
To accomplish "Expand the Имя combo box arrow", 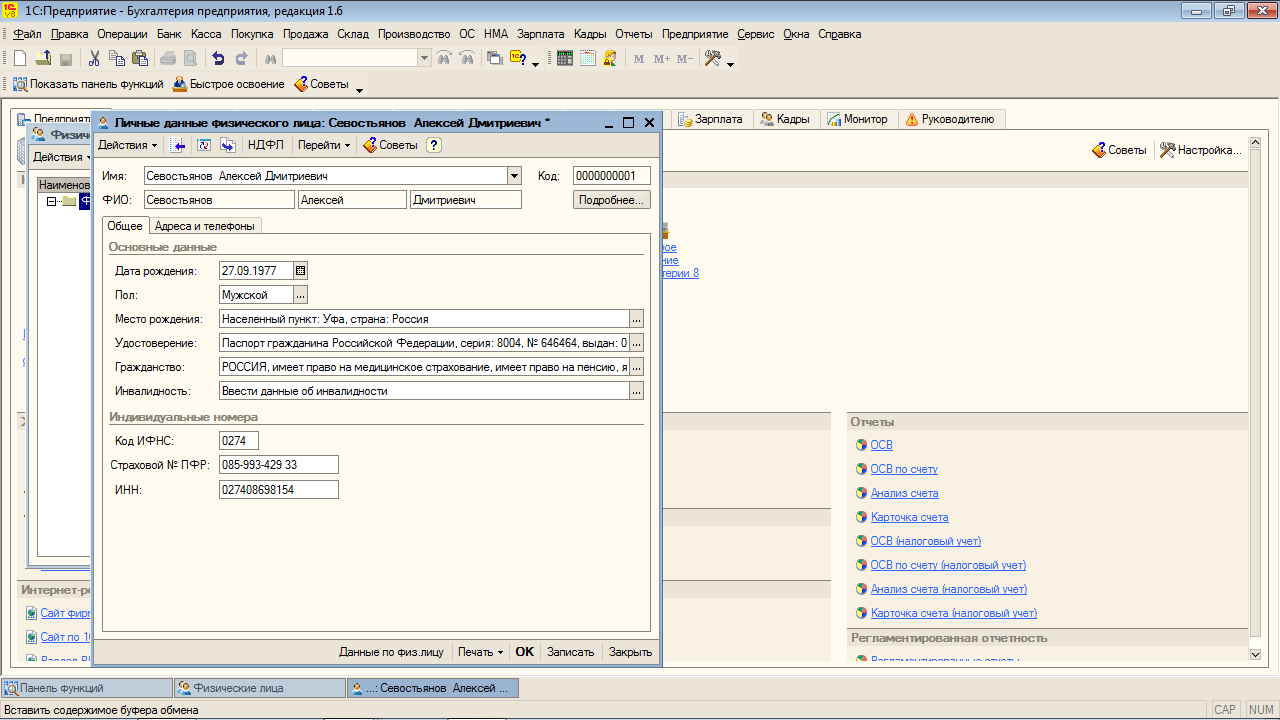I will pyautogui.click(x=514, y=176).
